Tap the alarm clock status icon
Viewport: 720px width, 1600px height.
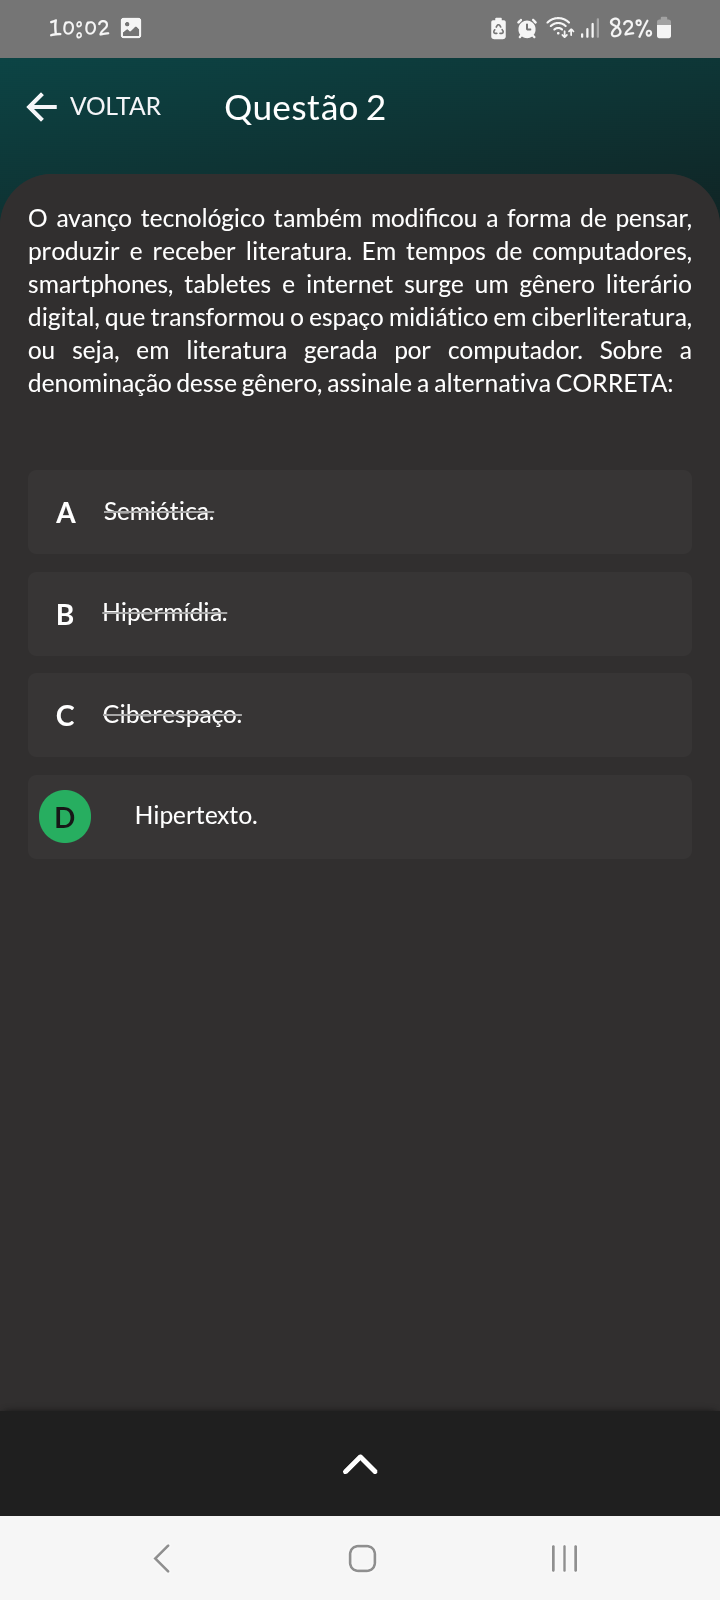pyautogui.click(x=527, y=29)
